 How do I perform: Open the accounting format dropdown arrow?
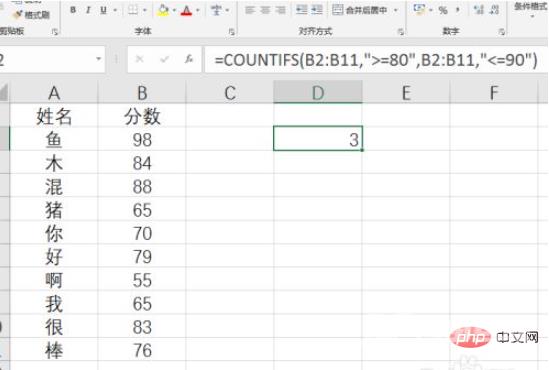click(431, 11)
